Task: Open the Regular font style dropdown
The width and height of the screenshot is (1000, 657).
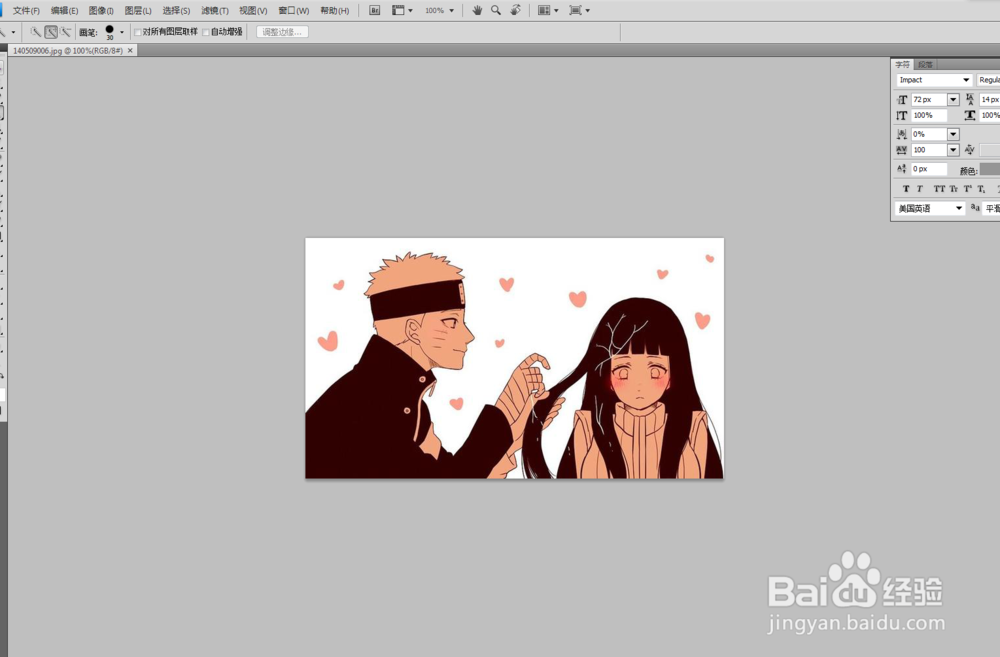Action: coord(989,80)
